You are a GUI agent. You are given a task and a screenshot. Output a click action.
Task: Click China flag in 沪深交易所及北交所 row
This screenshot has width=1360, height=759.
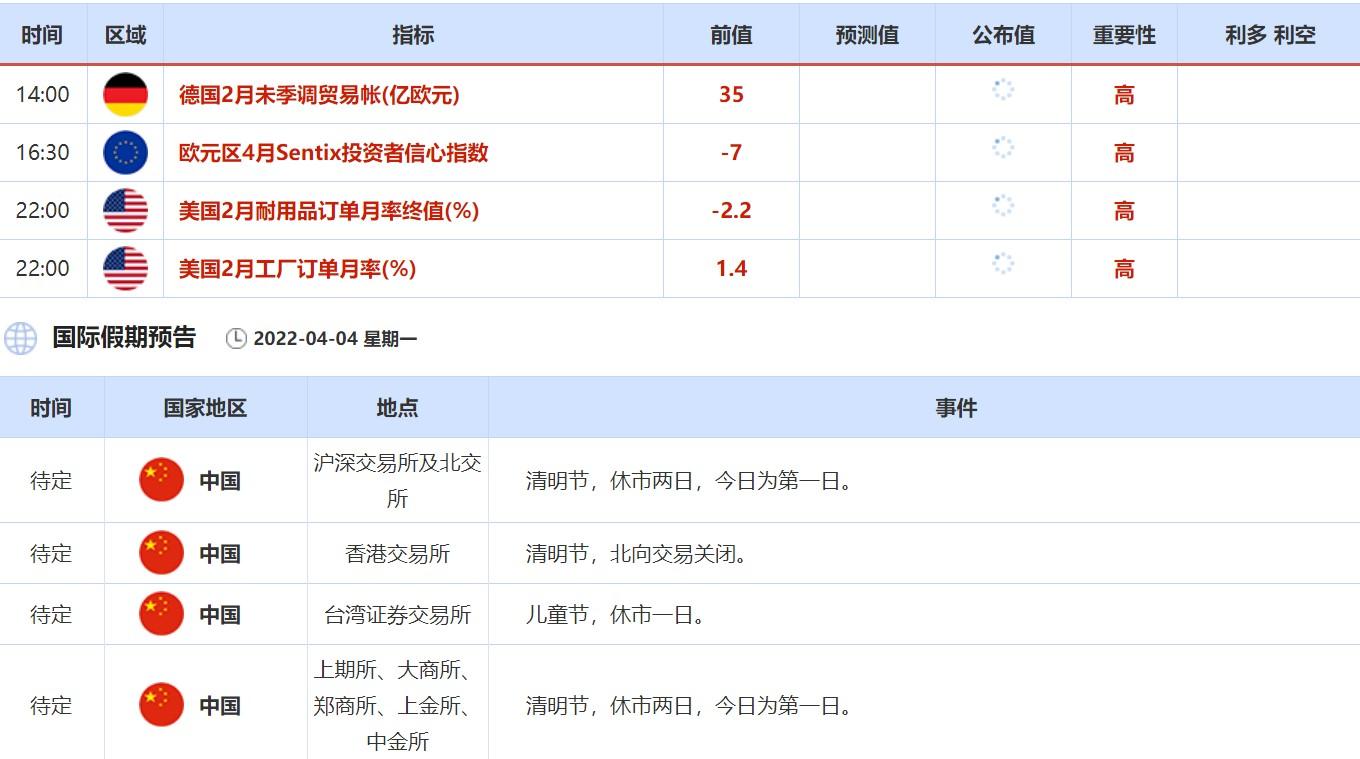(x=161, y=480)
